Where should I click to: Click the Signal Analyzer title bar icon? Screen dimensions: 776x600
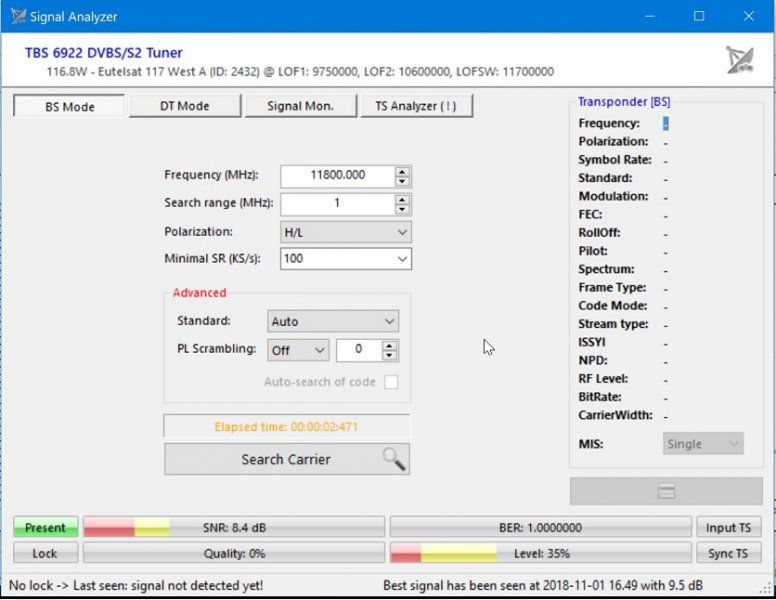(x=17, y=16)
